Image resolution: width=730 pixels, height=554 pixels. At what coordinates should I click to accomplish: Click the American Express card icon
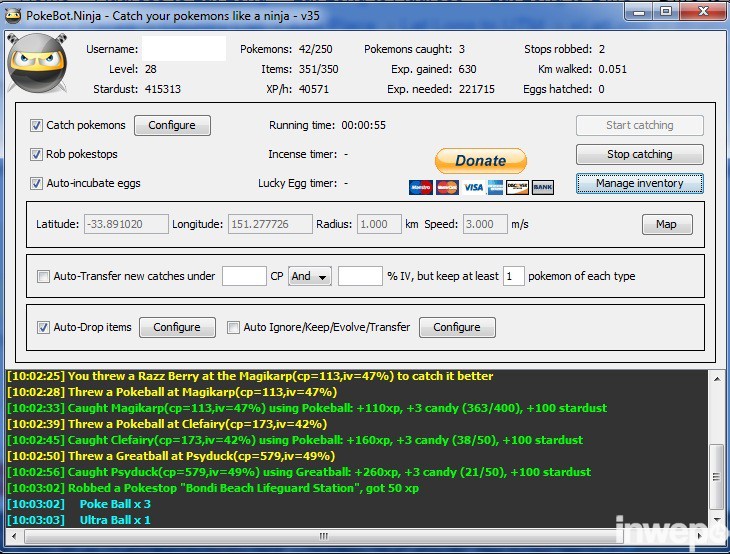(x=495, y=187)
